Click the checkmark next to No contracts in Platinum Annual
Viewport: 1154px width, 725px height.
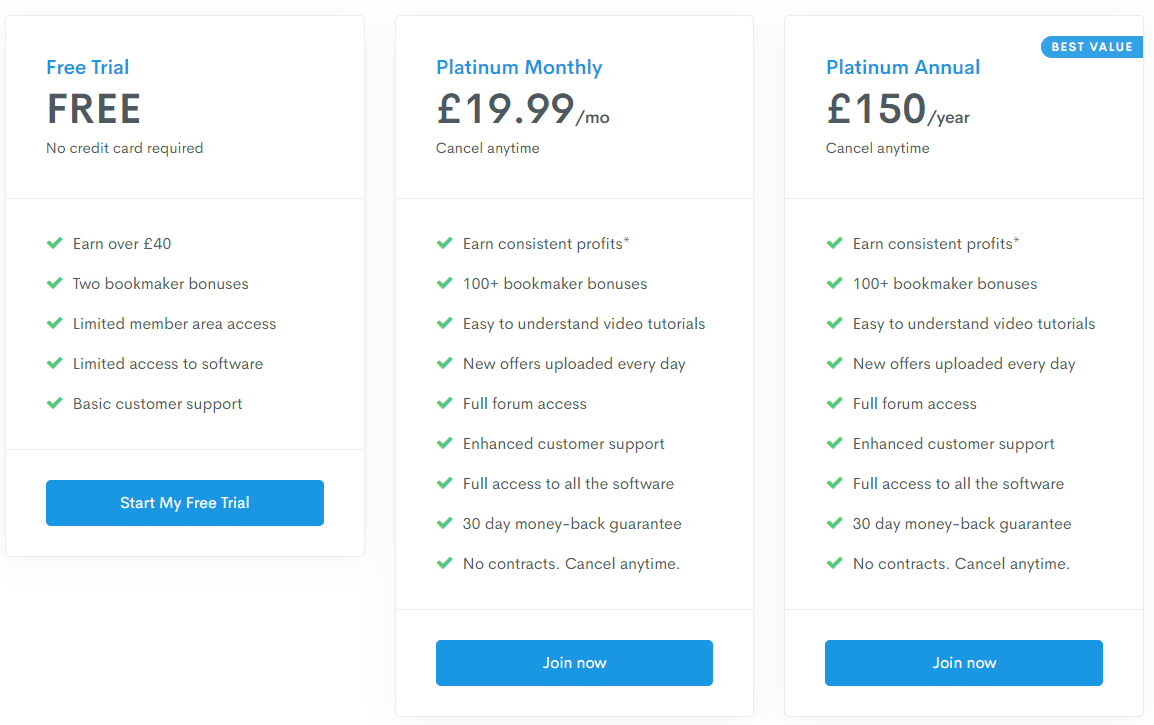coord(834,563)
